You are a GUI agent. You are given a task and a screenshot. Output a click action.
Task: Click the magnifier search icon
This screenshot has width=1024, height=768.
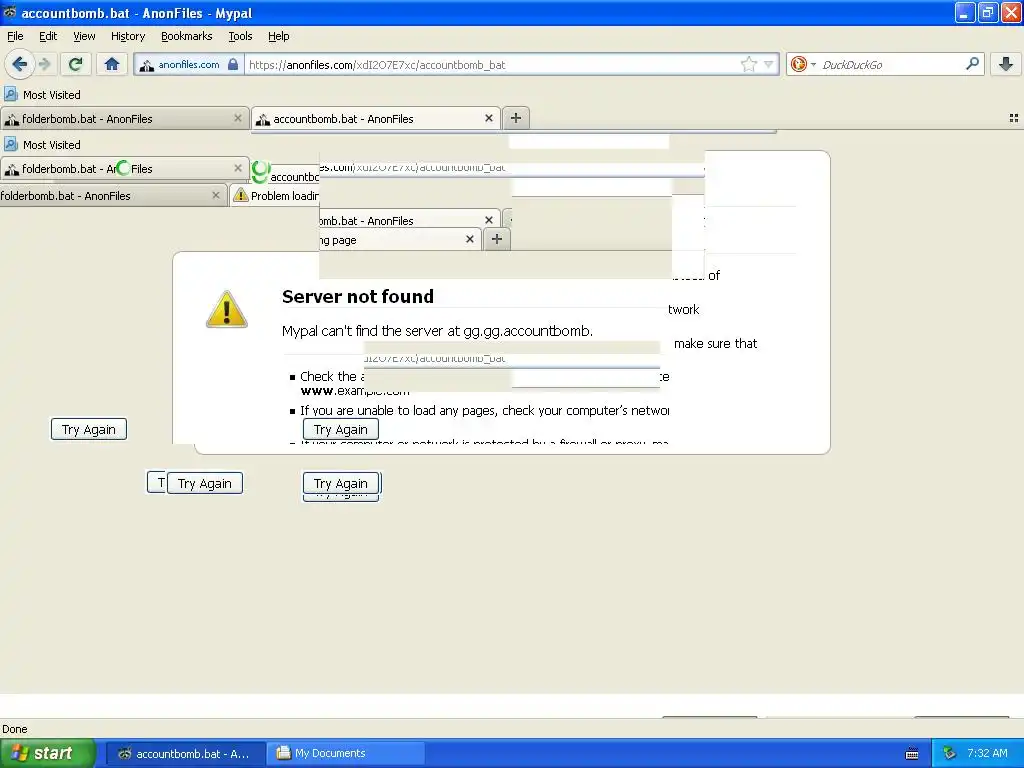pyautogui.click(x=972, y=63)
